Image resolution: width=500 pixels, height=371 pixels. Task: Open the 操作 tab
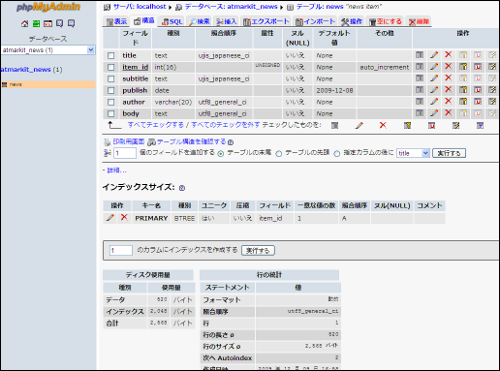[352, 22]
